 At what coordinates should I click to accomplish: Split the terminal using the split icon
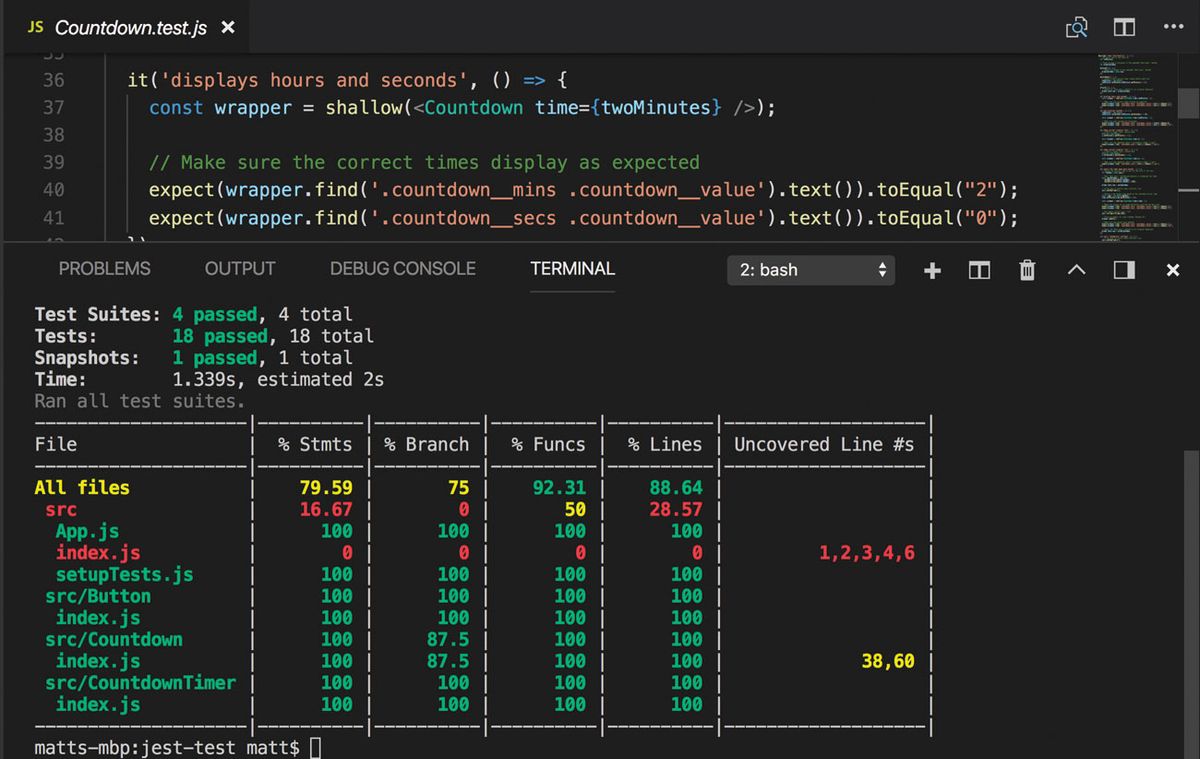click(979, 269)
